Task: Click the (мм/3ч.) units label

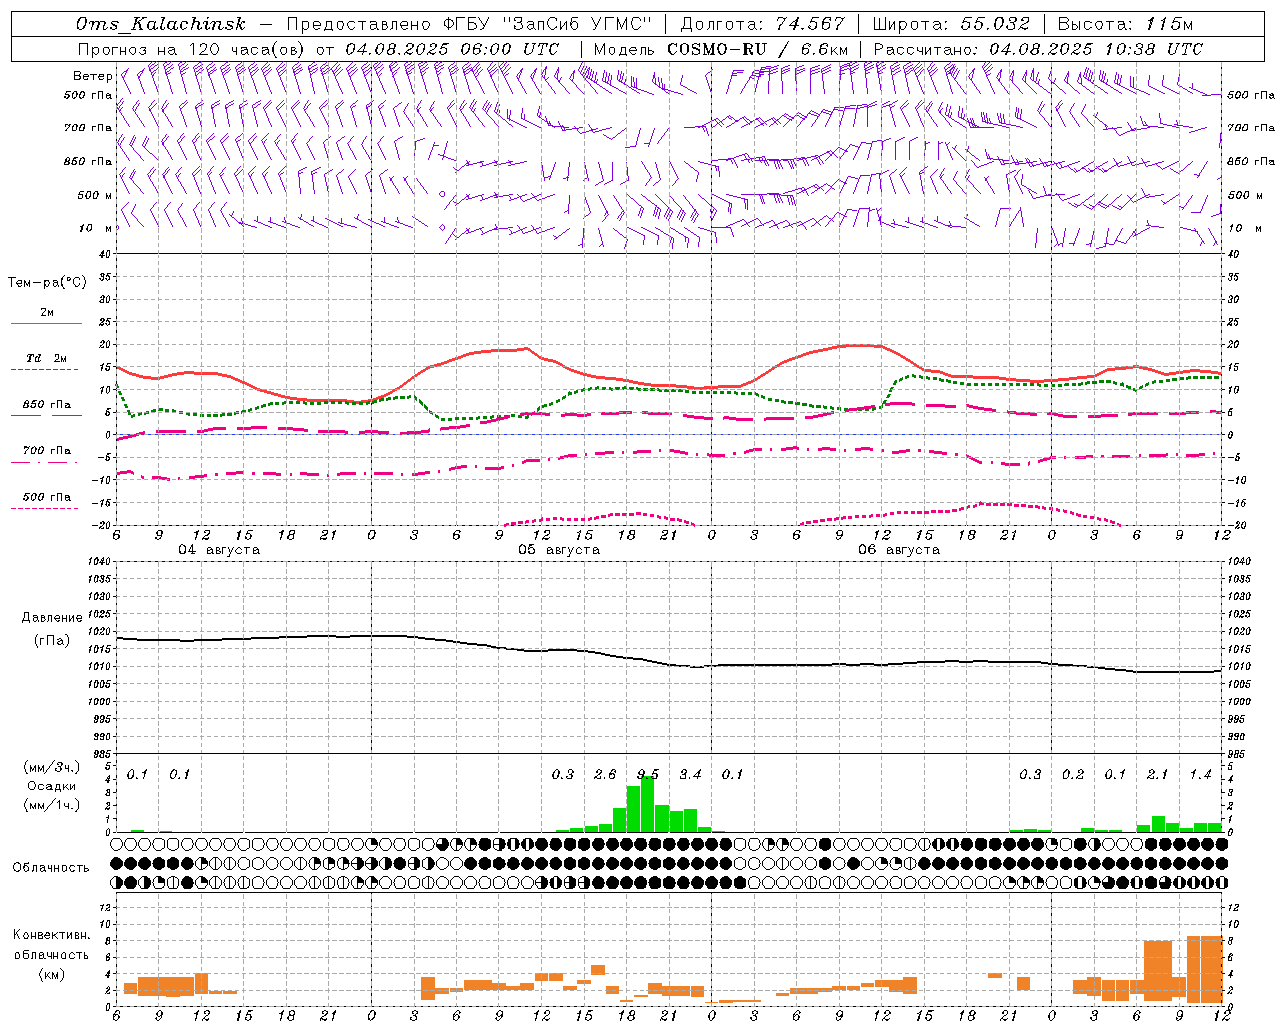Action: [x=51, y=767]
